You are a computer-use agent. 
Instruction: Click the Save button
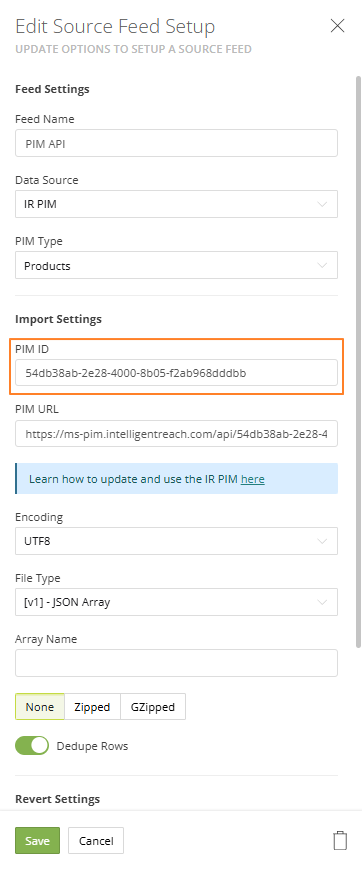click(x=38, y=841)
